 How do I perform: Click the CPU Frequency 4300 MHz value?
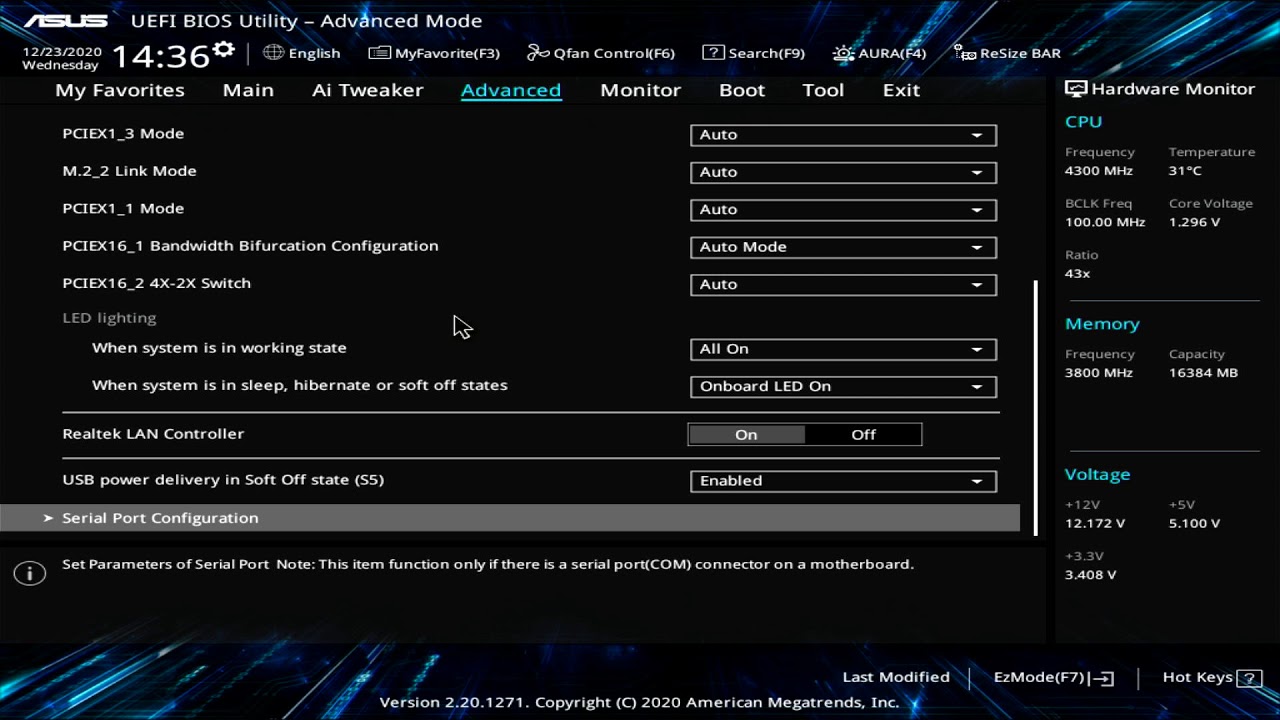point(1099,171)
